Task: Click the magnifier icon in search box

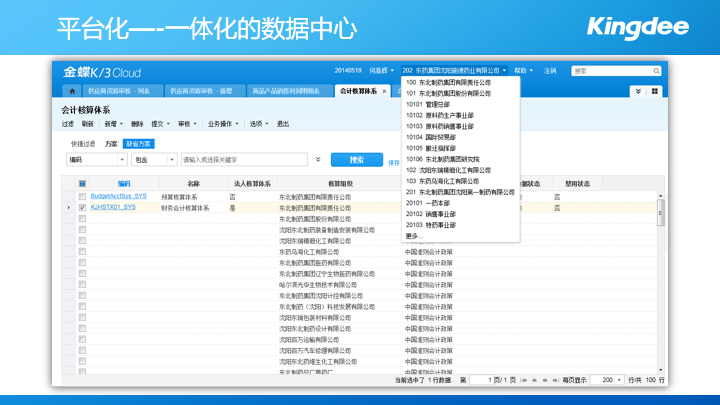Action: (x=657, y=71)
